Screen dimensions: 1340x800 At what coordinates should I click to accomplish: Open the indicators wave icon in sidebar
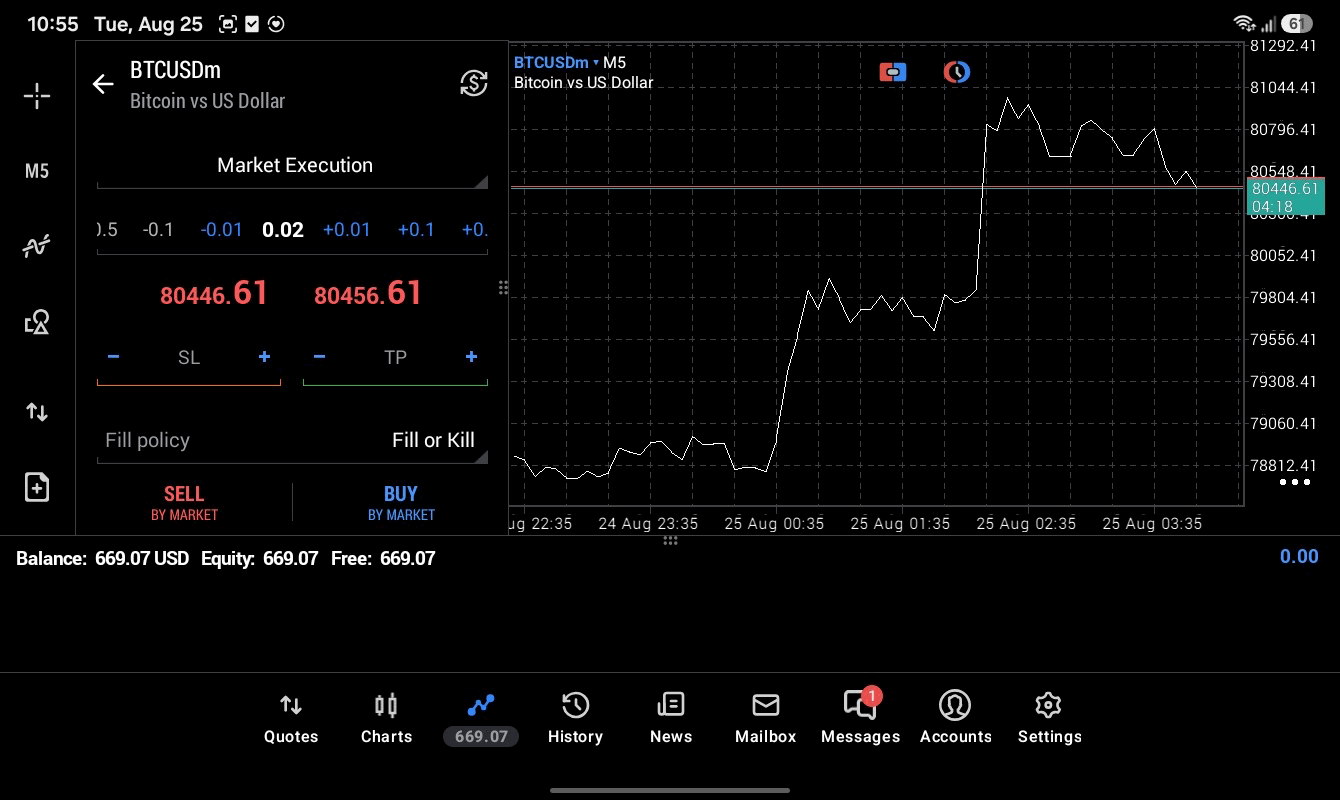click(37, 246)
